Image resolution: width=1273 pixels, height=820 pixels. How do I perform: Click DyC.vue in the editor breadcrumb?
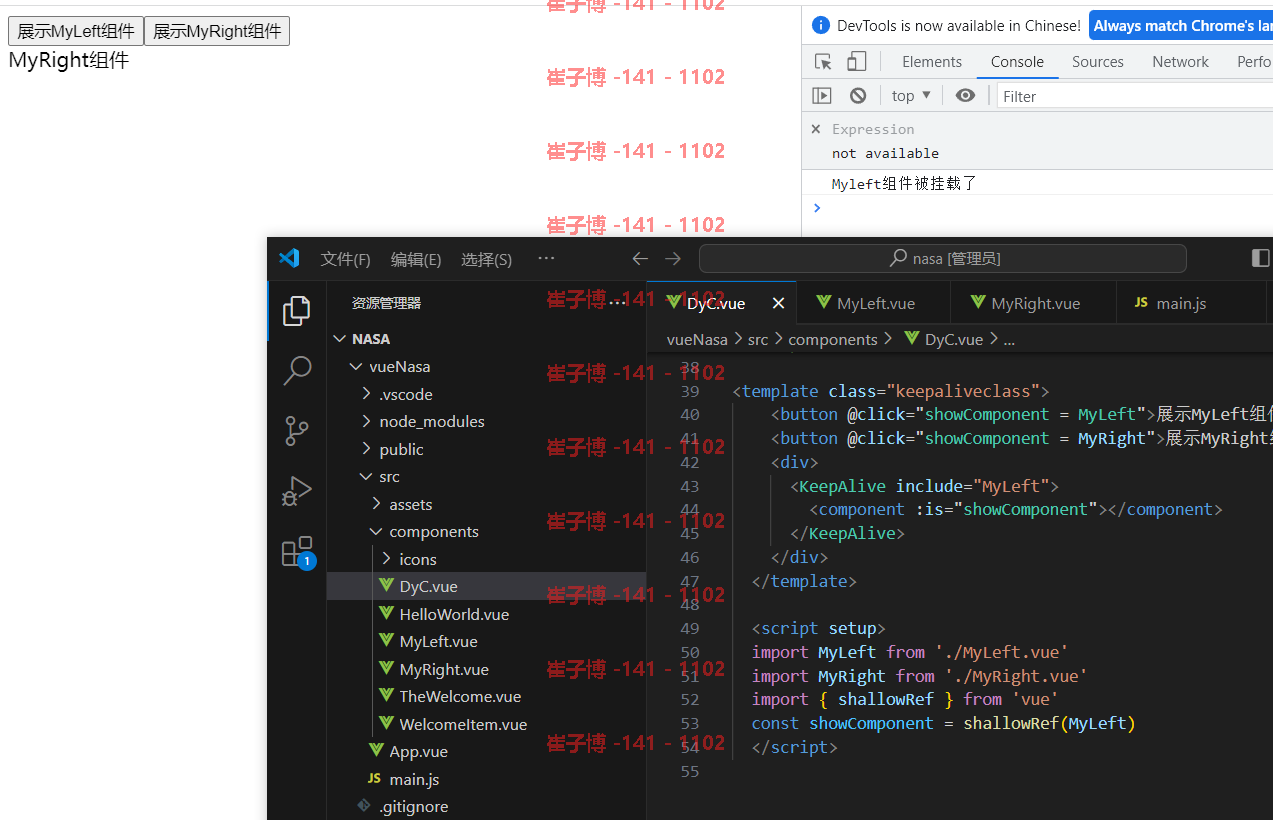tap(944, 340)
